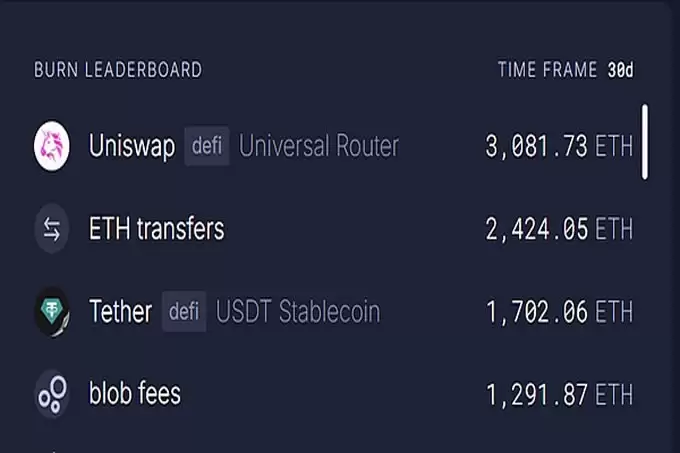Click the leaderboard vertical scrollbar thumb
680x453 pixels.
pyautogui.click(x=645, y=141)
